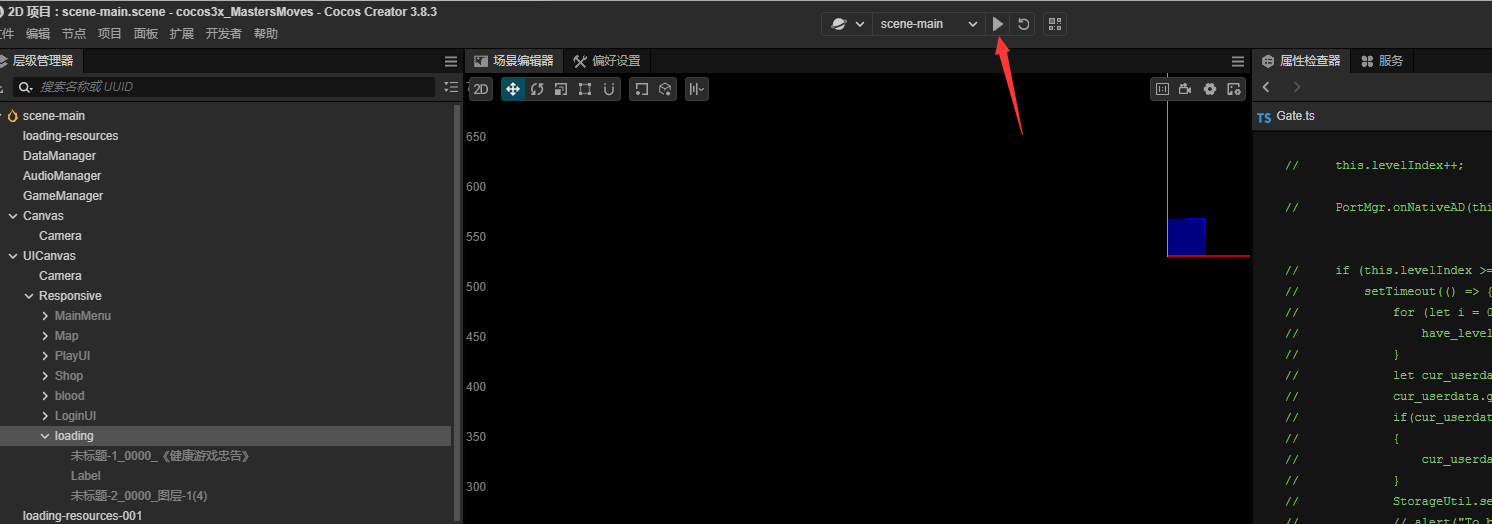Switch to the 服务 tab

coord(1382,61)
